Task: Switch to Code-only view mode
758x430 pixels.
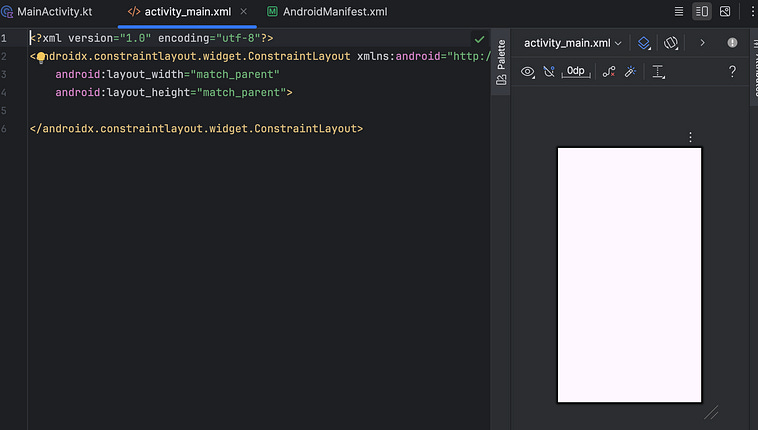Action: point(679,12)
